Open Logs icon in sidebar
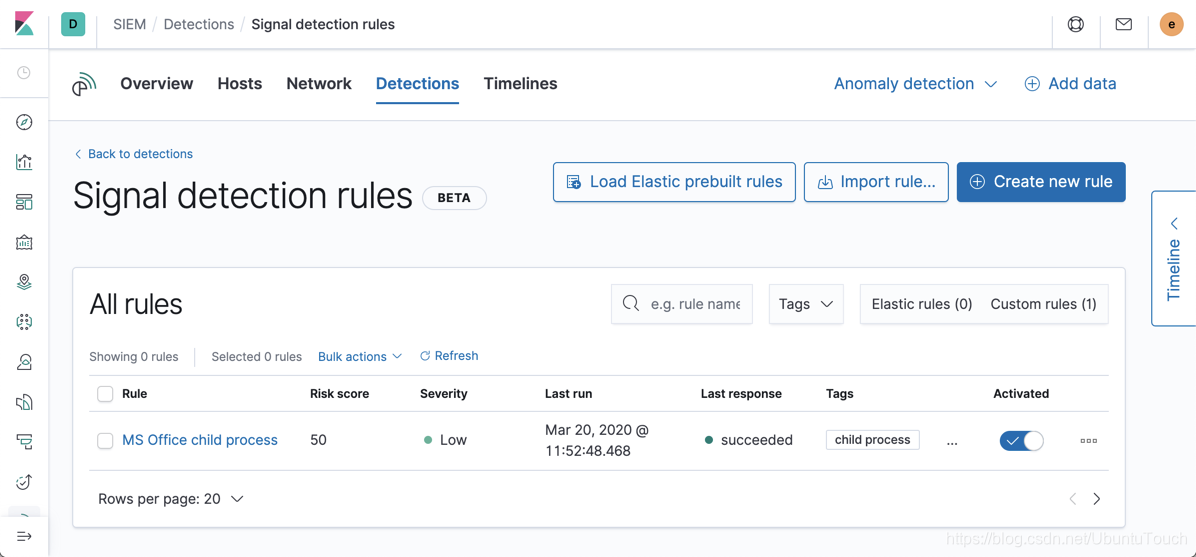Screen dimensions: 1196x557 point(24,402)
